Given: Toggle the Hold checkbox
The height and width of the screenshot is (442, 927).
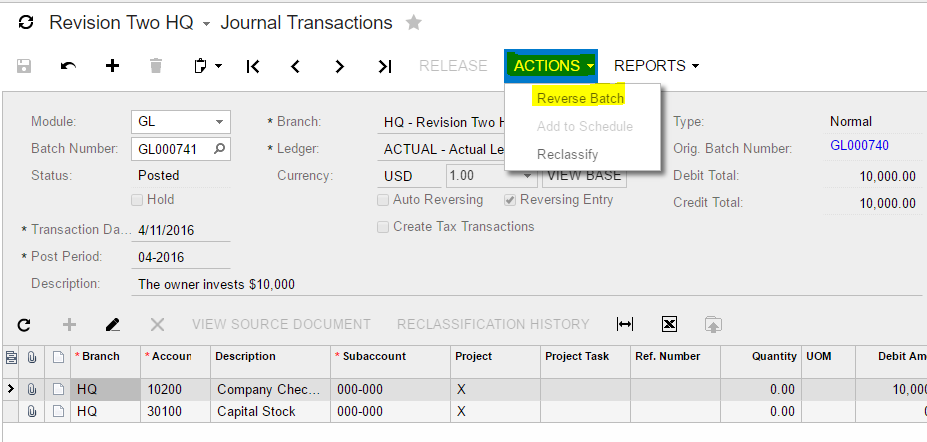Looking at the screenshot, I should [137, 200].
